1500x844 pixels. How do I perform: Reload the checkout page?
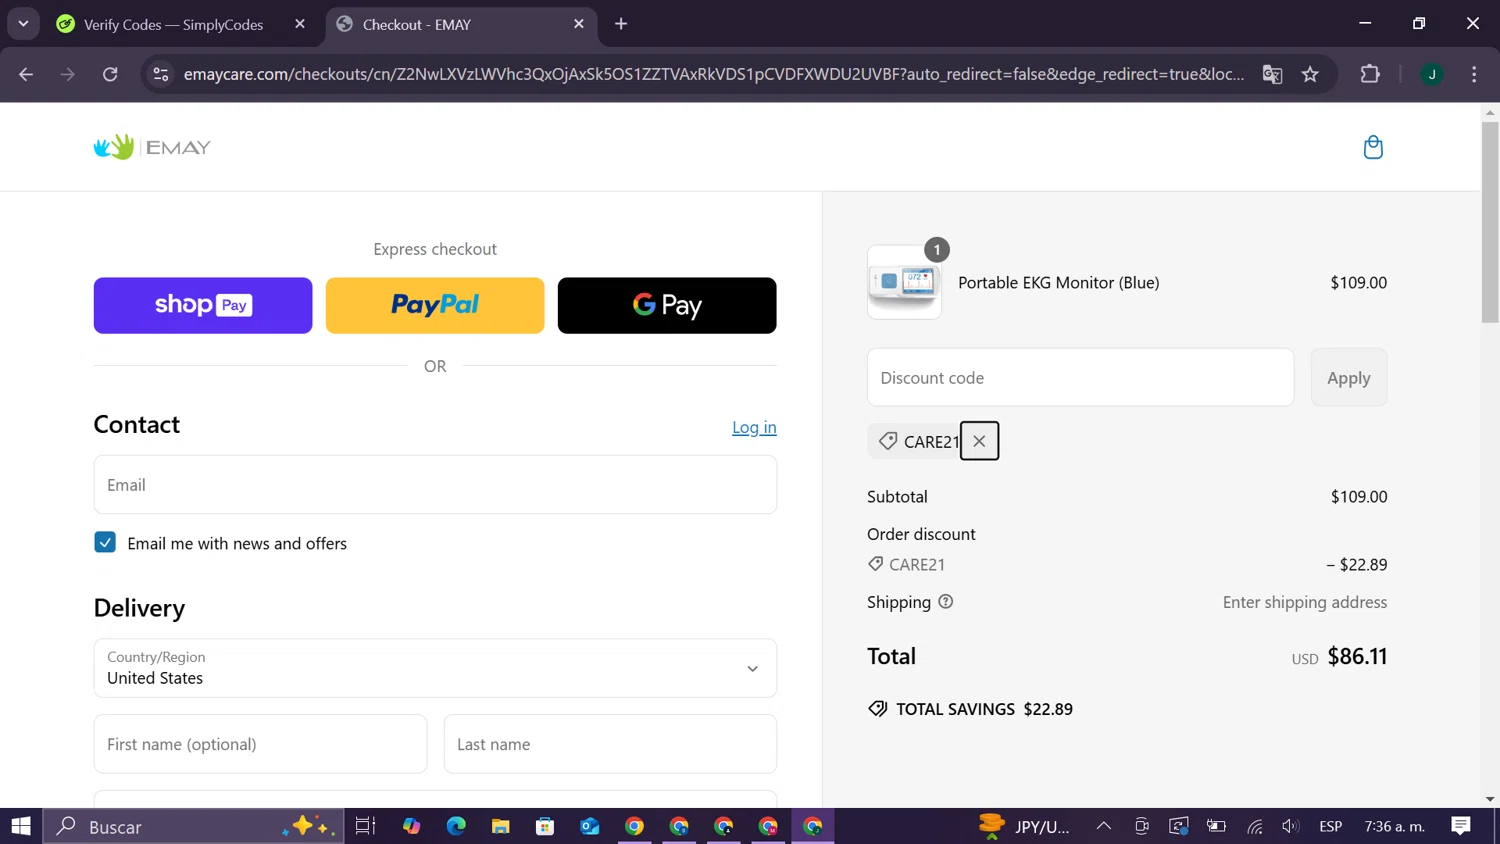pos(110,74)
